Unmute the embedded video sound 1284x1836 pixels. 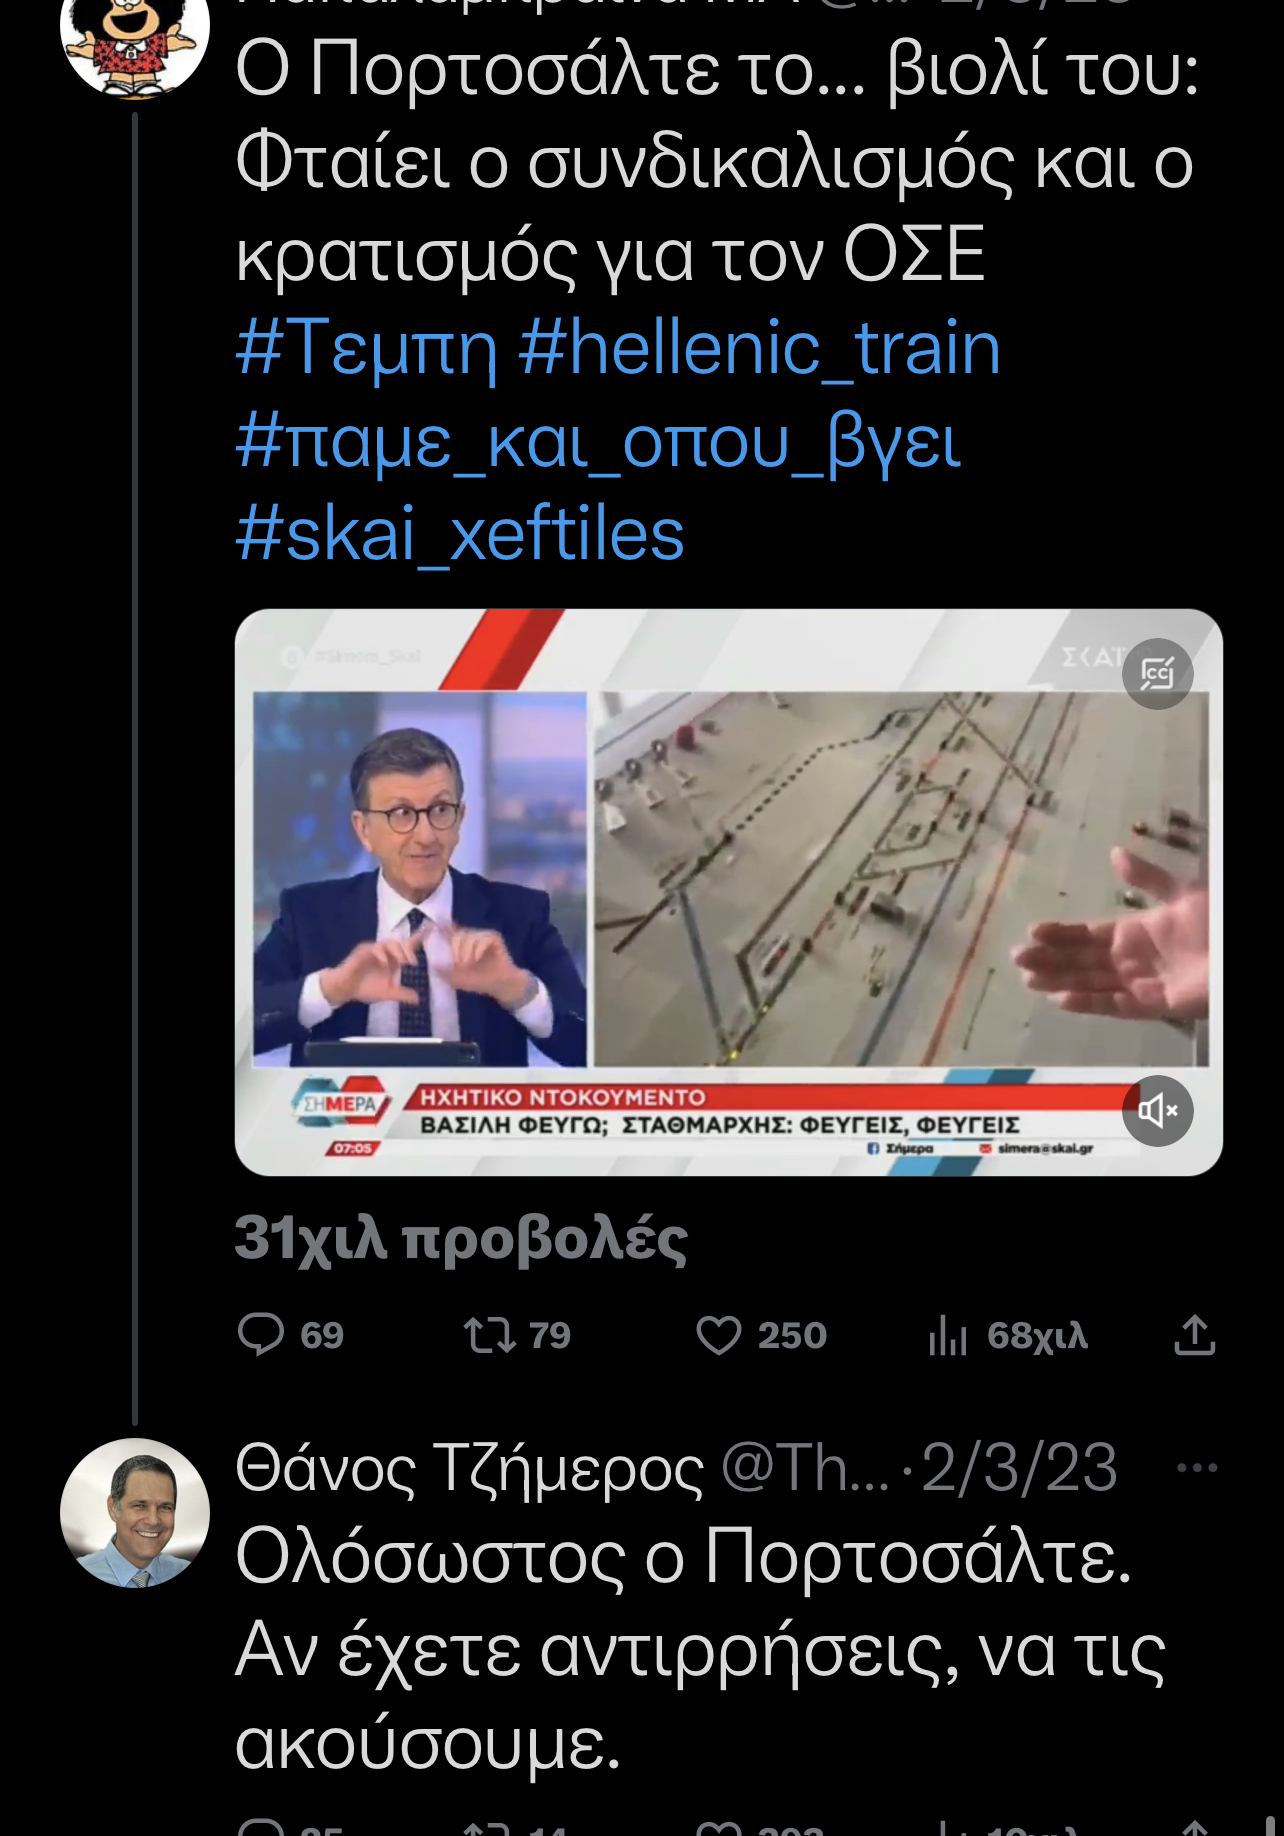point(1157,1111)
